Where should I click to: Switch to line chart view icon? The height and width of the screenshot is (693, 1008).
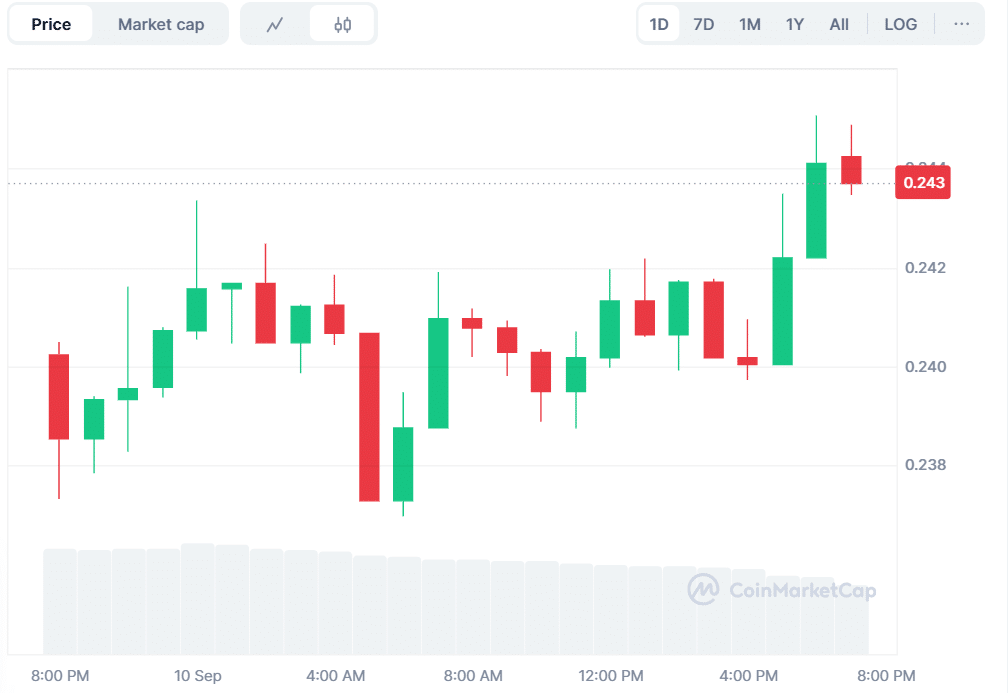275,25
